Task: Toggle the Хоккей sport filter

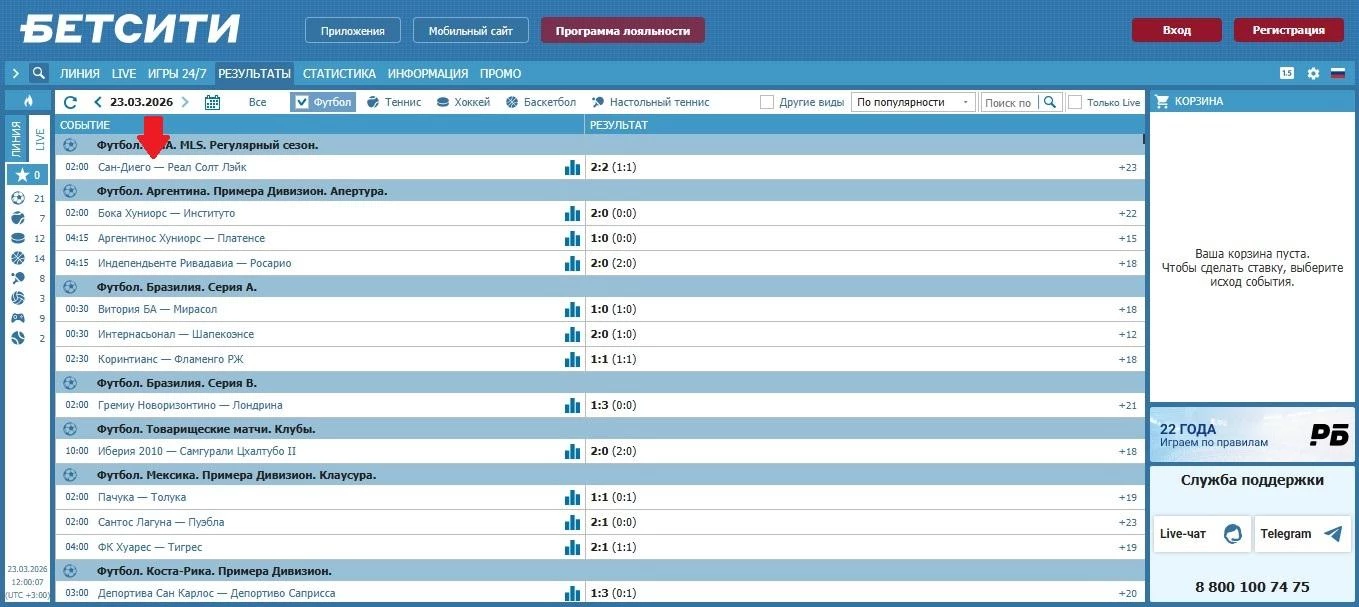Action: tap(463, 102)
